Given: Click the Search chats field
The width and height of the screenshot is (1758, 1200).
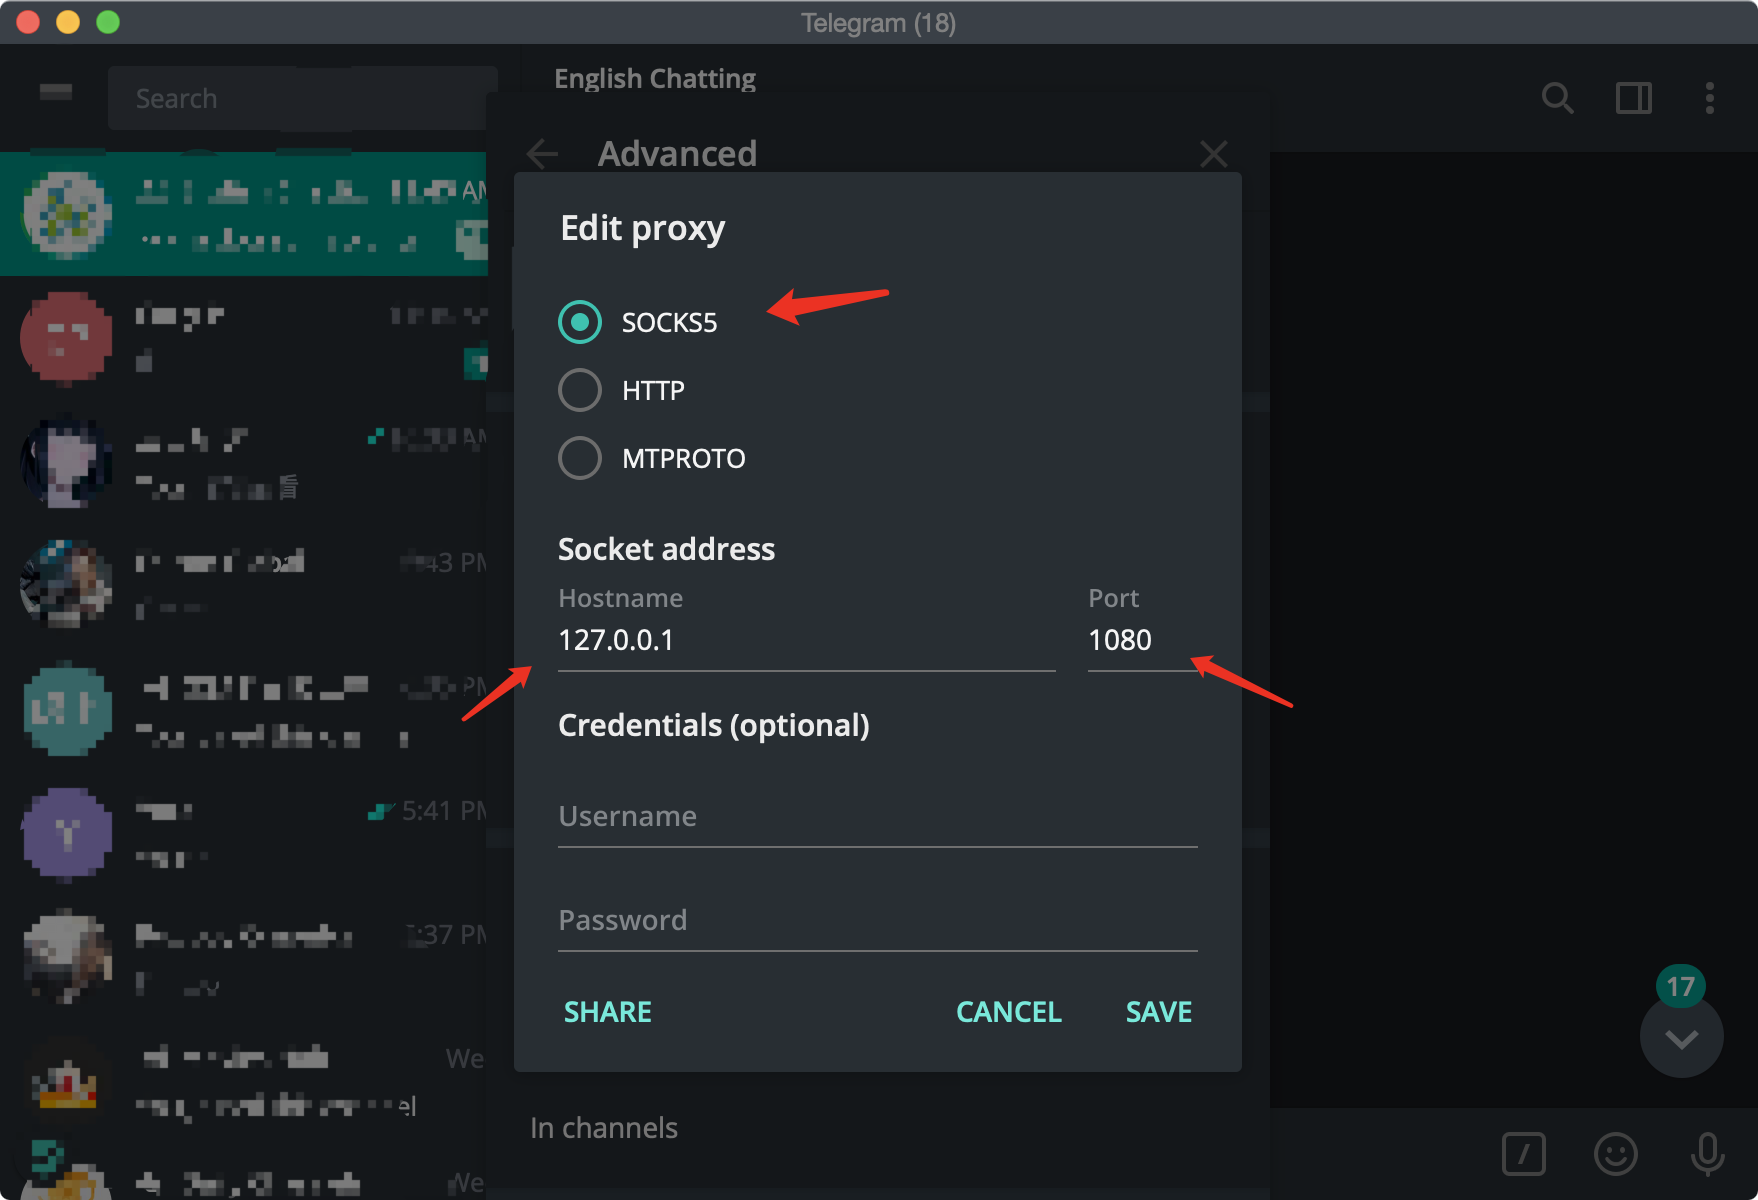Looking at the screenshot, I should pyautogui.click(x=302, y=98).
